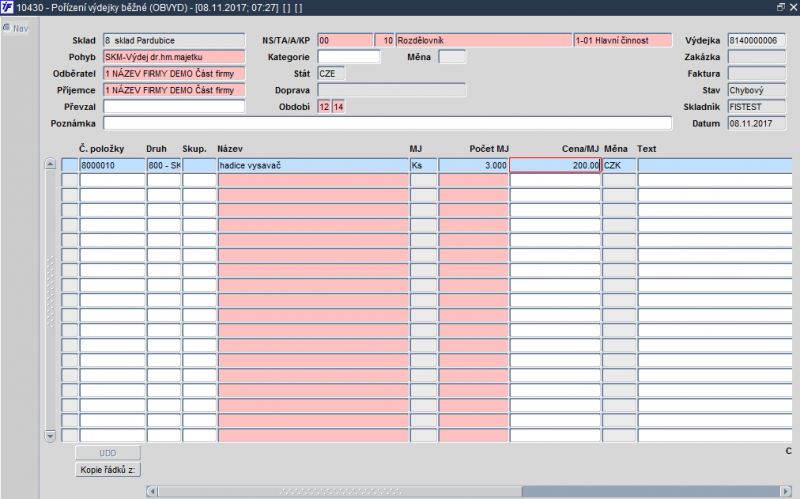
Task: Click the Převzal input field
Action: [x=174, y=107]
